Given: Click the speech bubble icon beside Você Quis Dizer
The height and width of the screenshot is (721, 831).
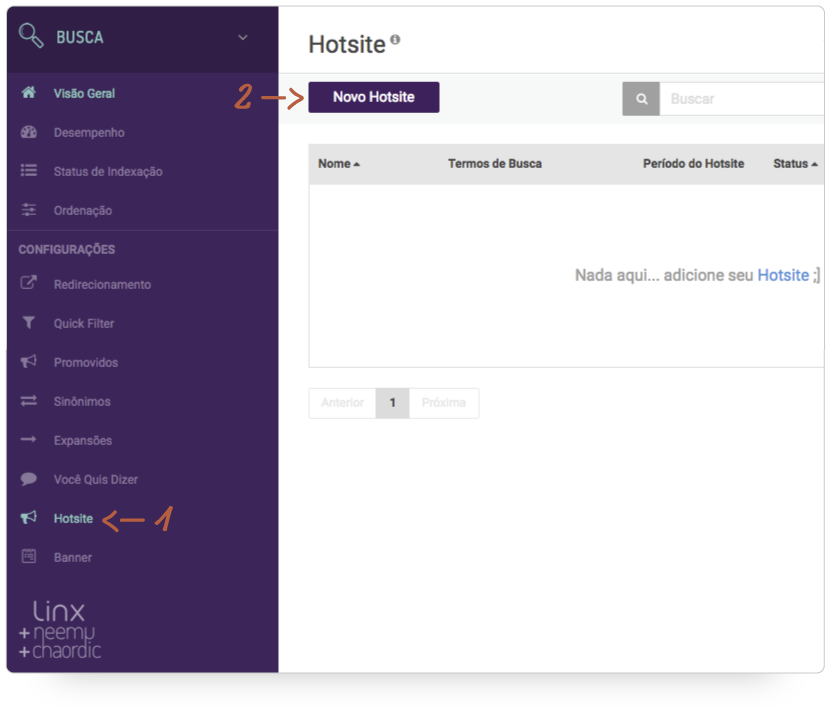Looking at the screenshot, I should tap(29, 479).
